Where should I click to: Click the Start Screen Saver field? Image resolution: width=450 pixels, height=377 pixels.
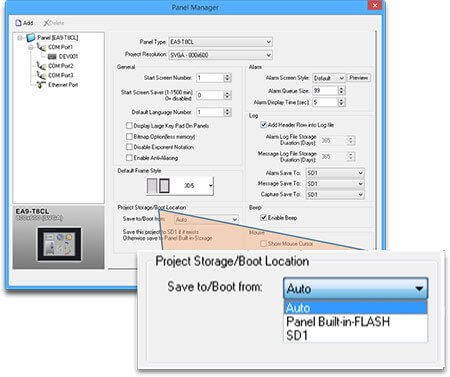pos(210,95)
